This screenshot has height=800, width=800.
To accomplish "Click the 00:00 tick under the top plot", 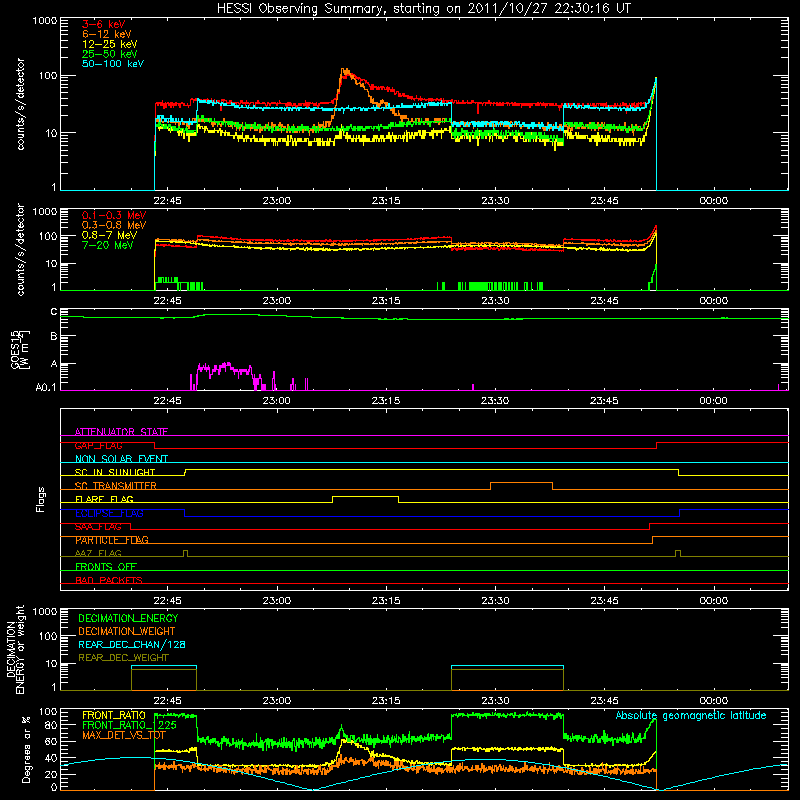I will coord(713,201).
